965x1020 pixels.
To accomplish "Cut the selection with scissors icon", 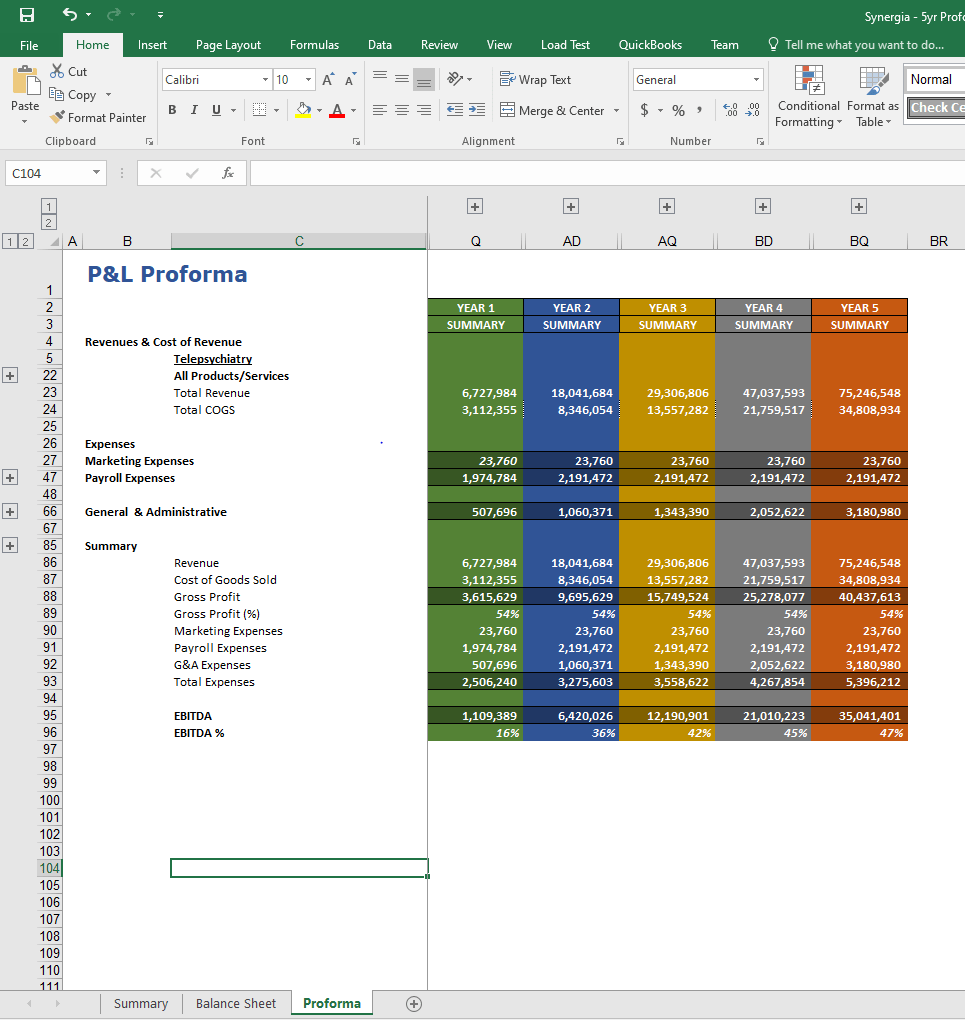I will [x=69, y=72].
